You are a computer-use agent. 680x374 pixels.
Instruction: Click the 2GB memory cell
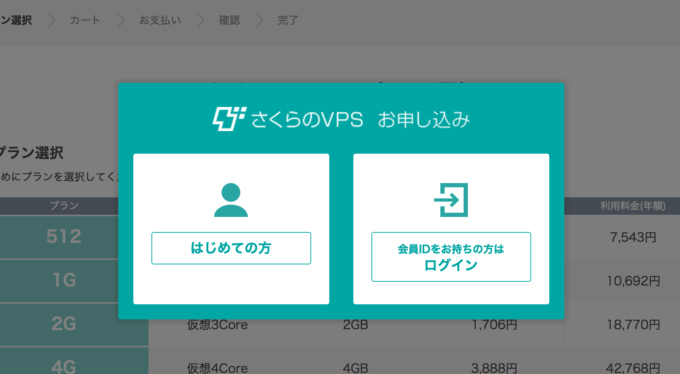point(356,325)
